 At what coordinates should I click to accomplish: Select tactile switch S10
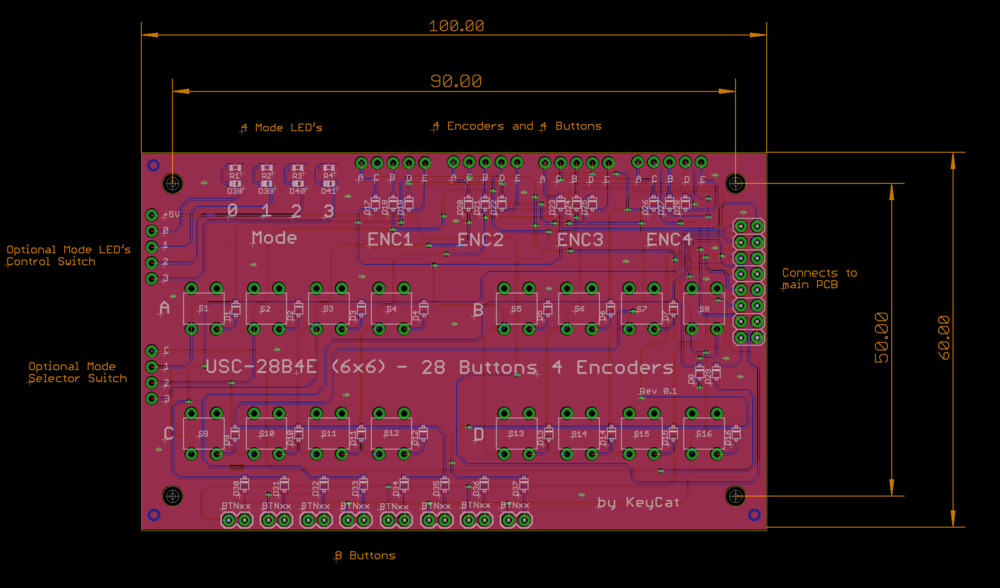[266, 434]
